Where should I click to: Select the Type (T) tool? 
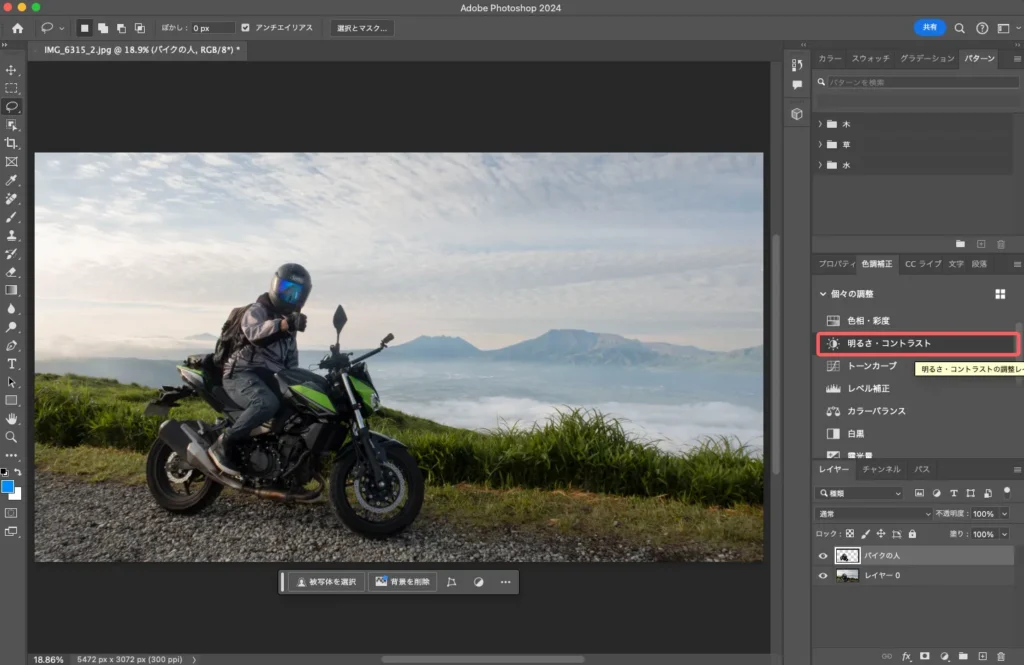[12, 364]
